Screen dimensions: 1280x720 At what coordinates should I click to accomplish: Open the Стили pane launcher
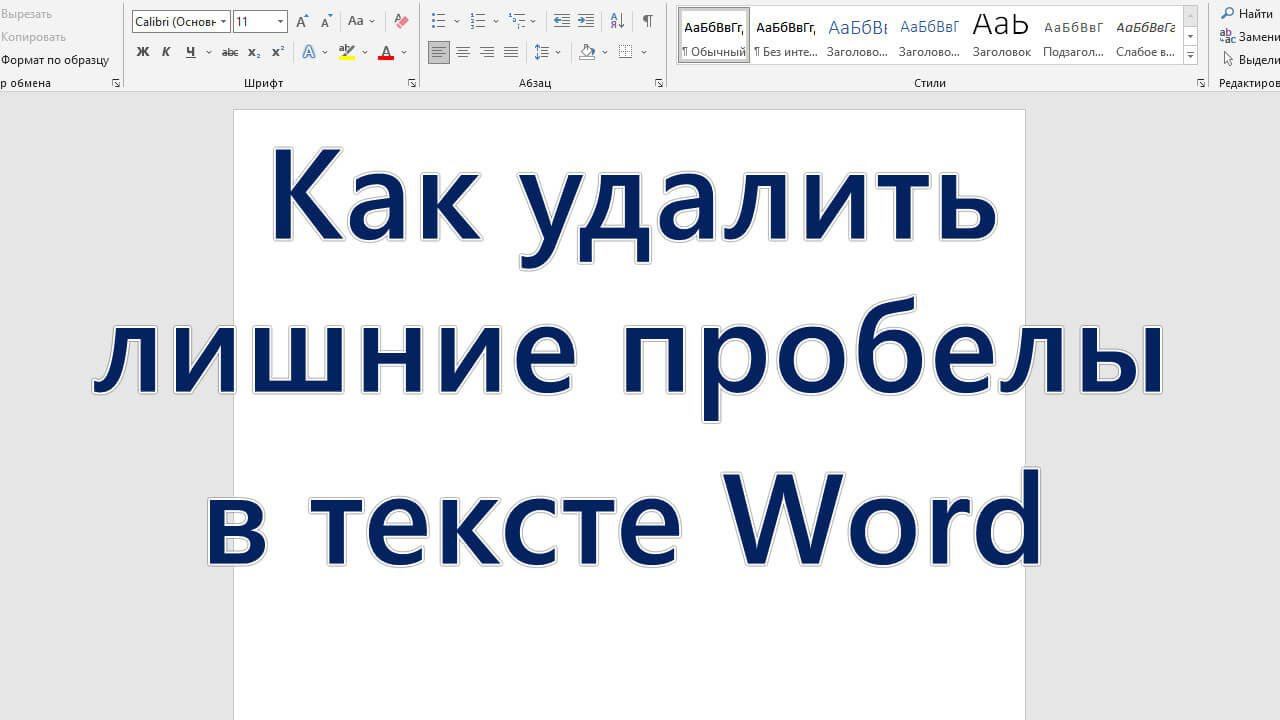1201,84
